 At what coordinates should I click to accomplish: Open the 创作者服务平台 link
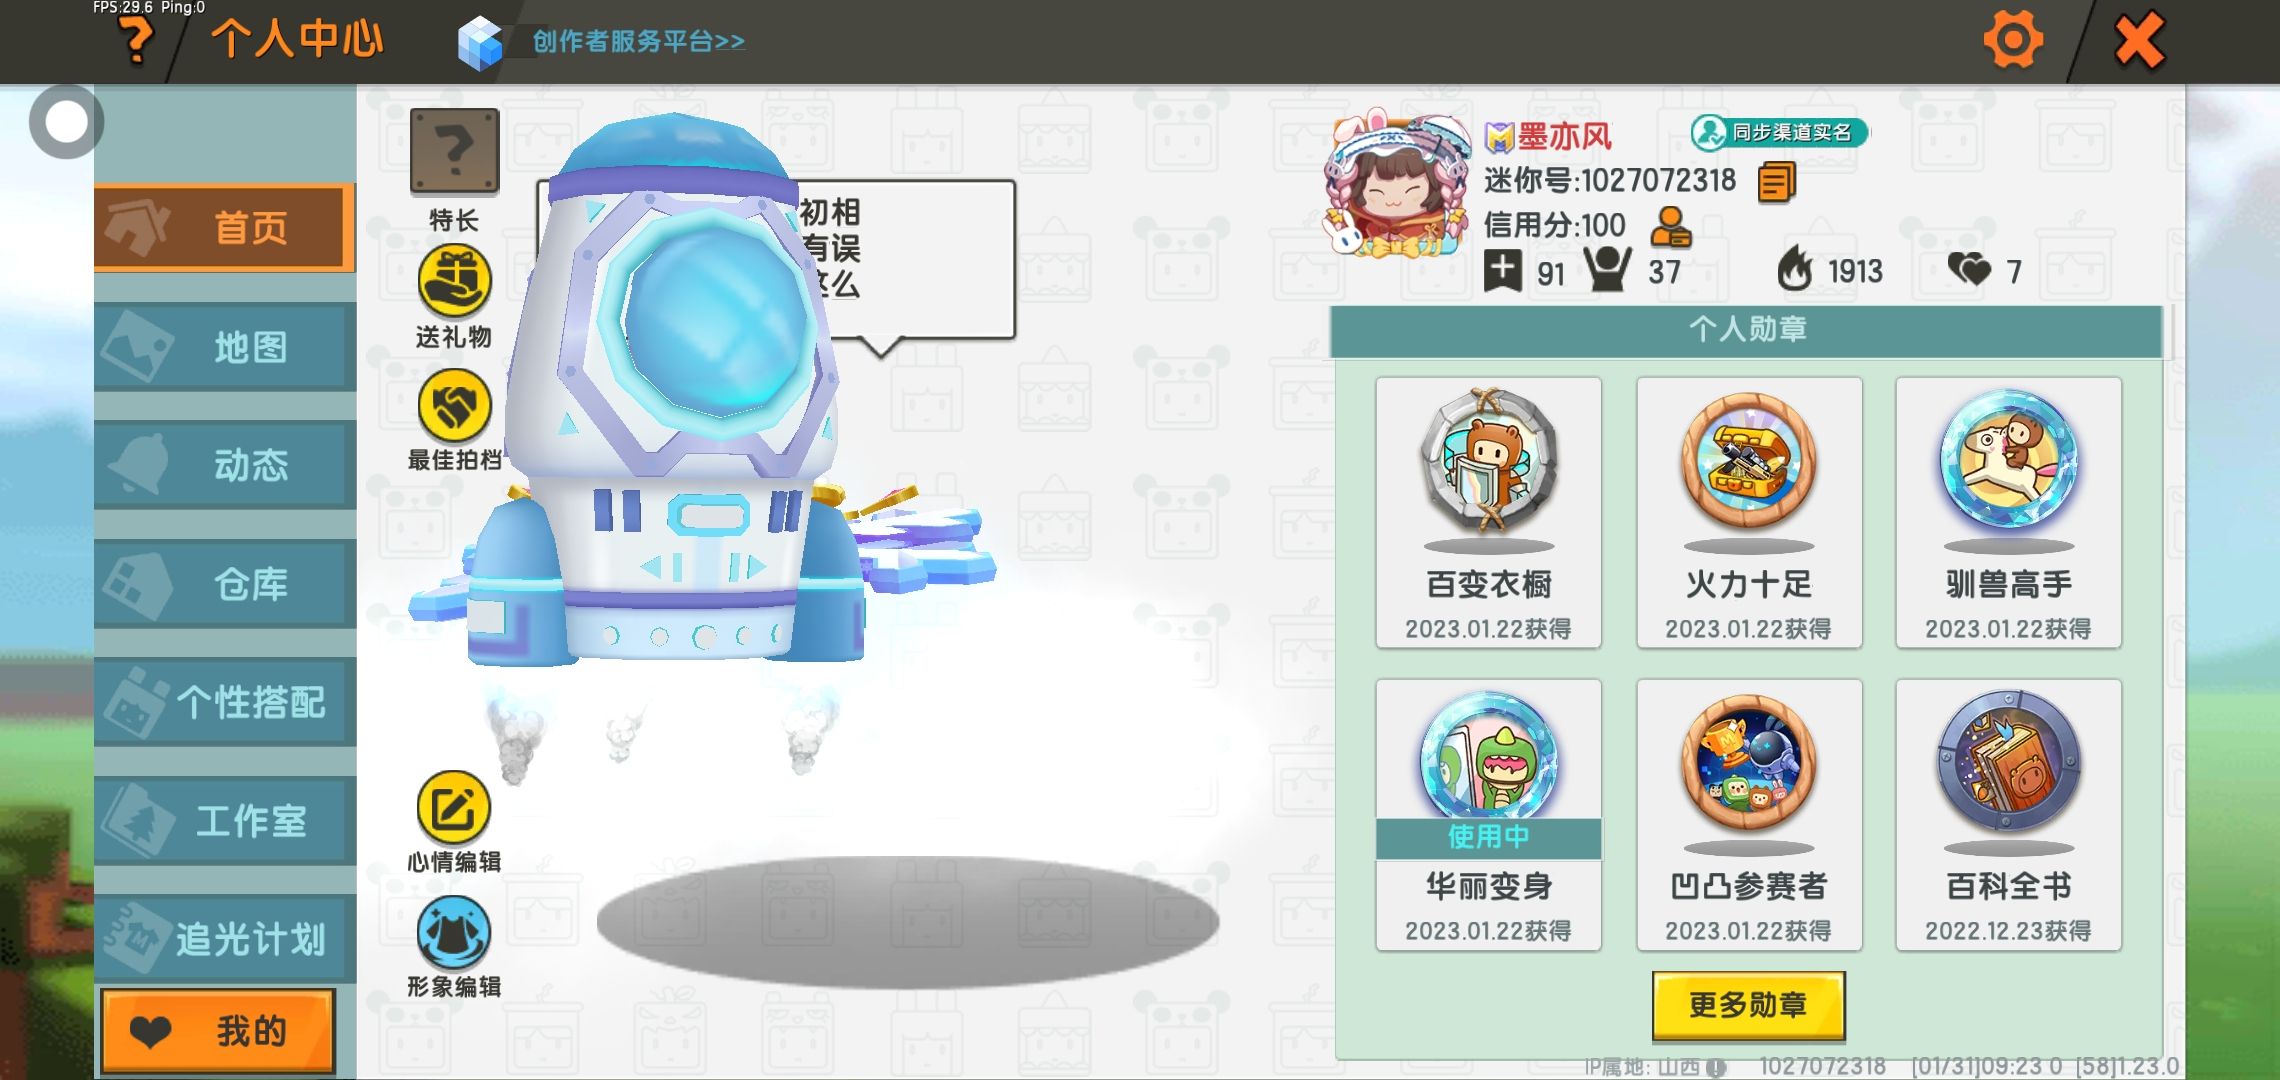638,42
